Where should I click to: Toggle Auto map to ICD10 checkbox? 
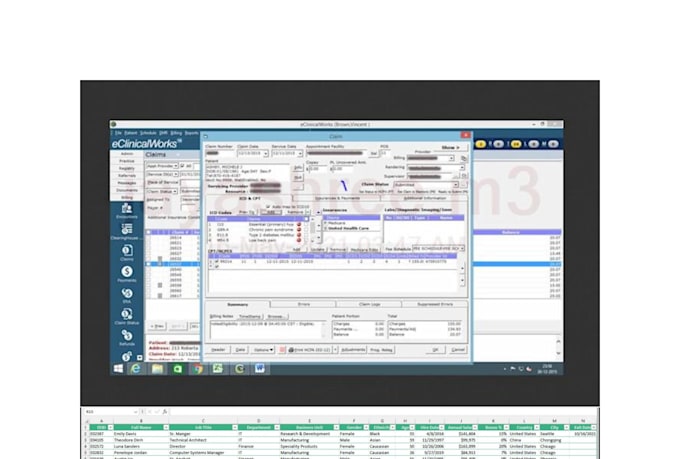coord(268,207)
